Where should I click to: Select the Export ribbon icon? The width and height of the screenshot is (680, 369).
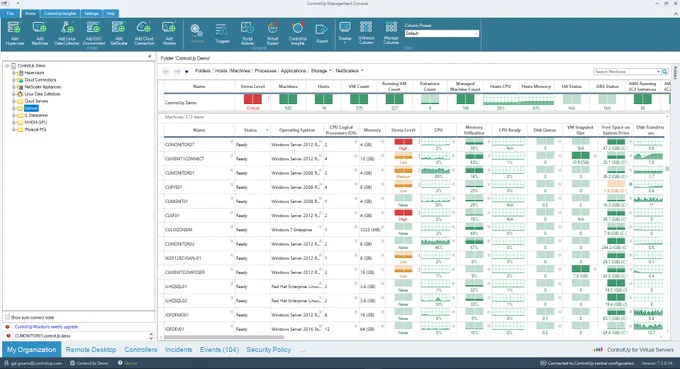[322, 33]
